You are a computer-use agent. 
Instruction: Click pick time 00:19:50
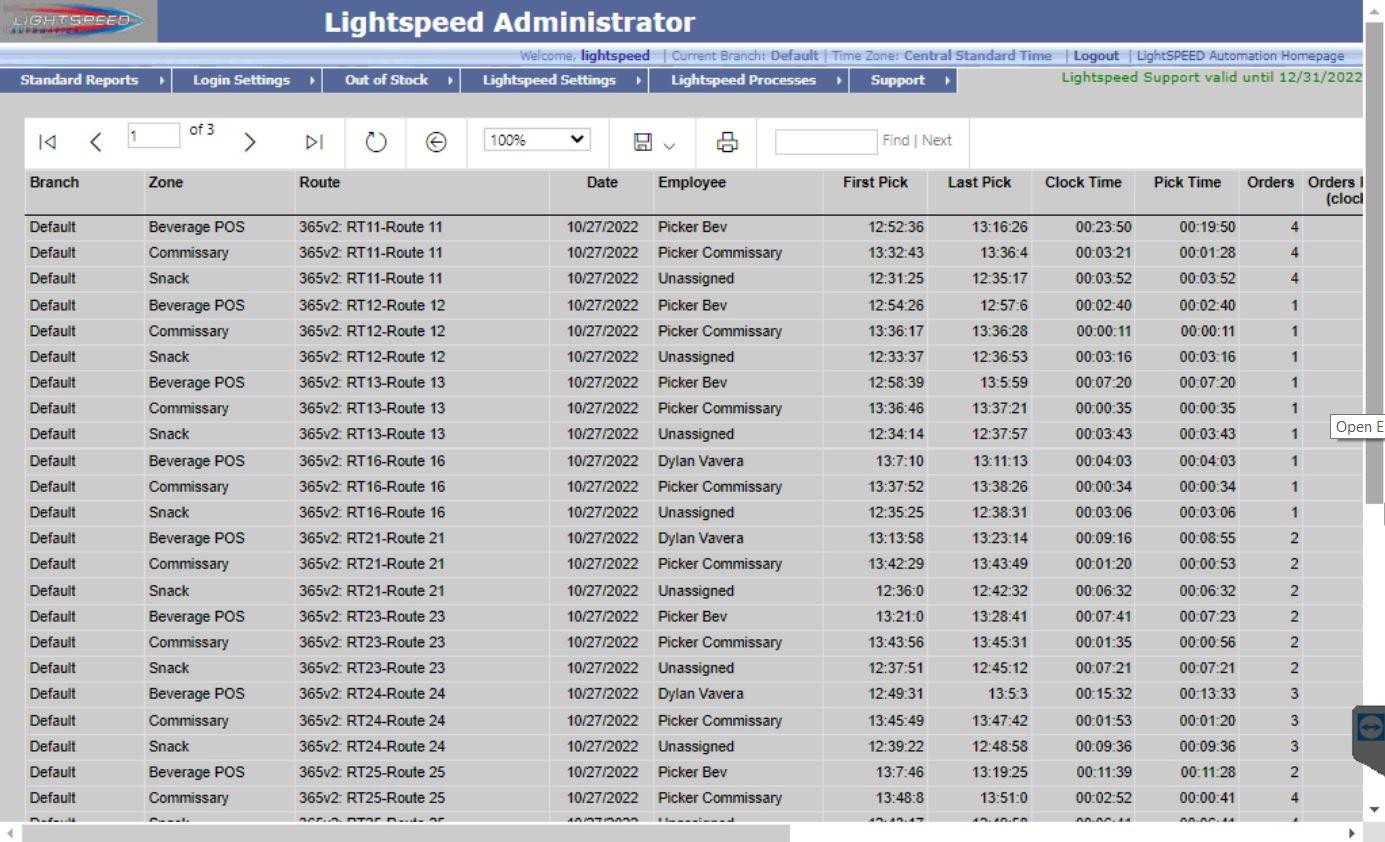pyautogui.click(x=1208, y=227)
